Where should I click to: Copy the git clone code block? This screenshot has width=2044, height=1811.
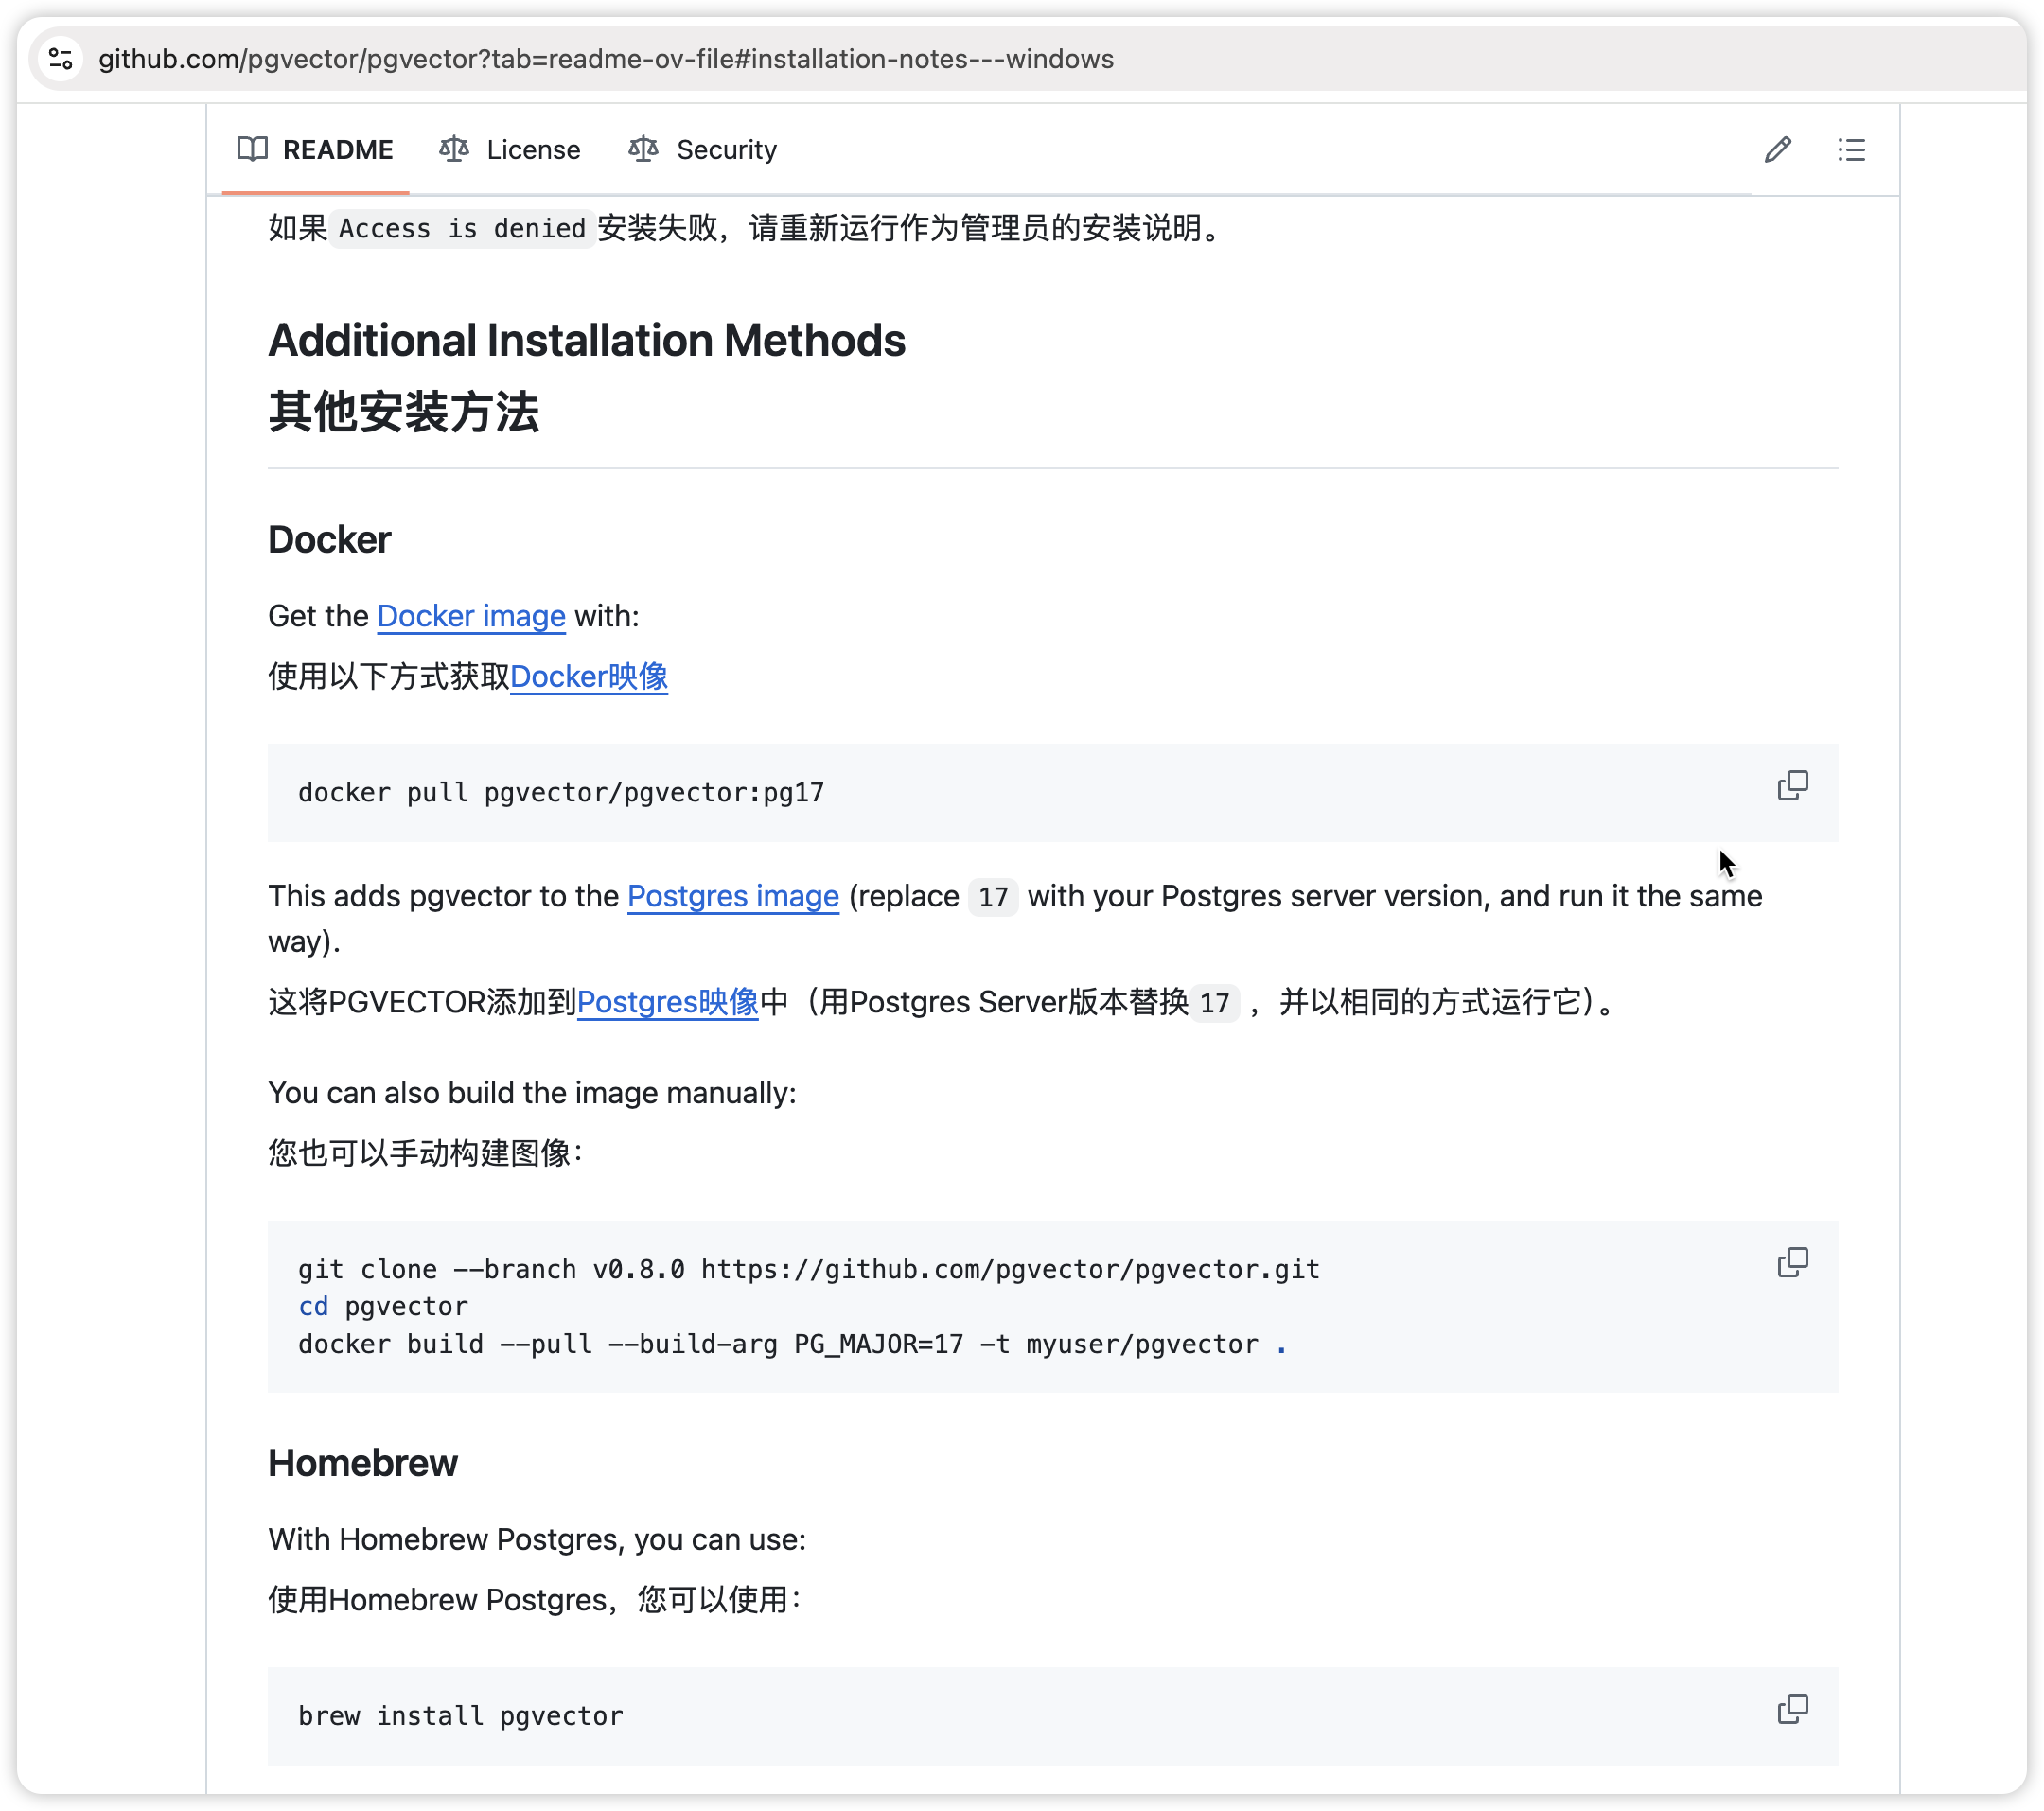point(1792,1263)
